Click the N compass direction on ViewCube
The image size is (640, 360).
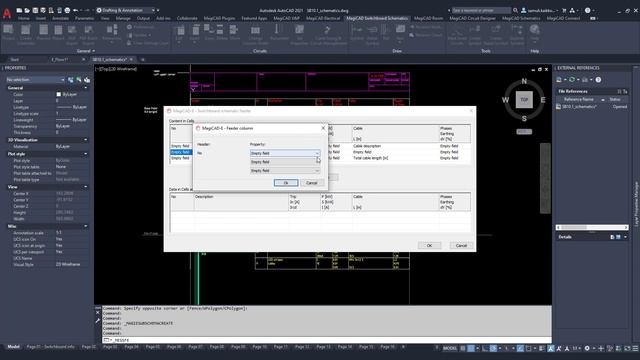point(524,82)
